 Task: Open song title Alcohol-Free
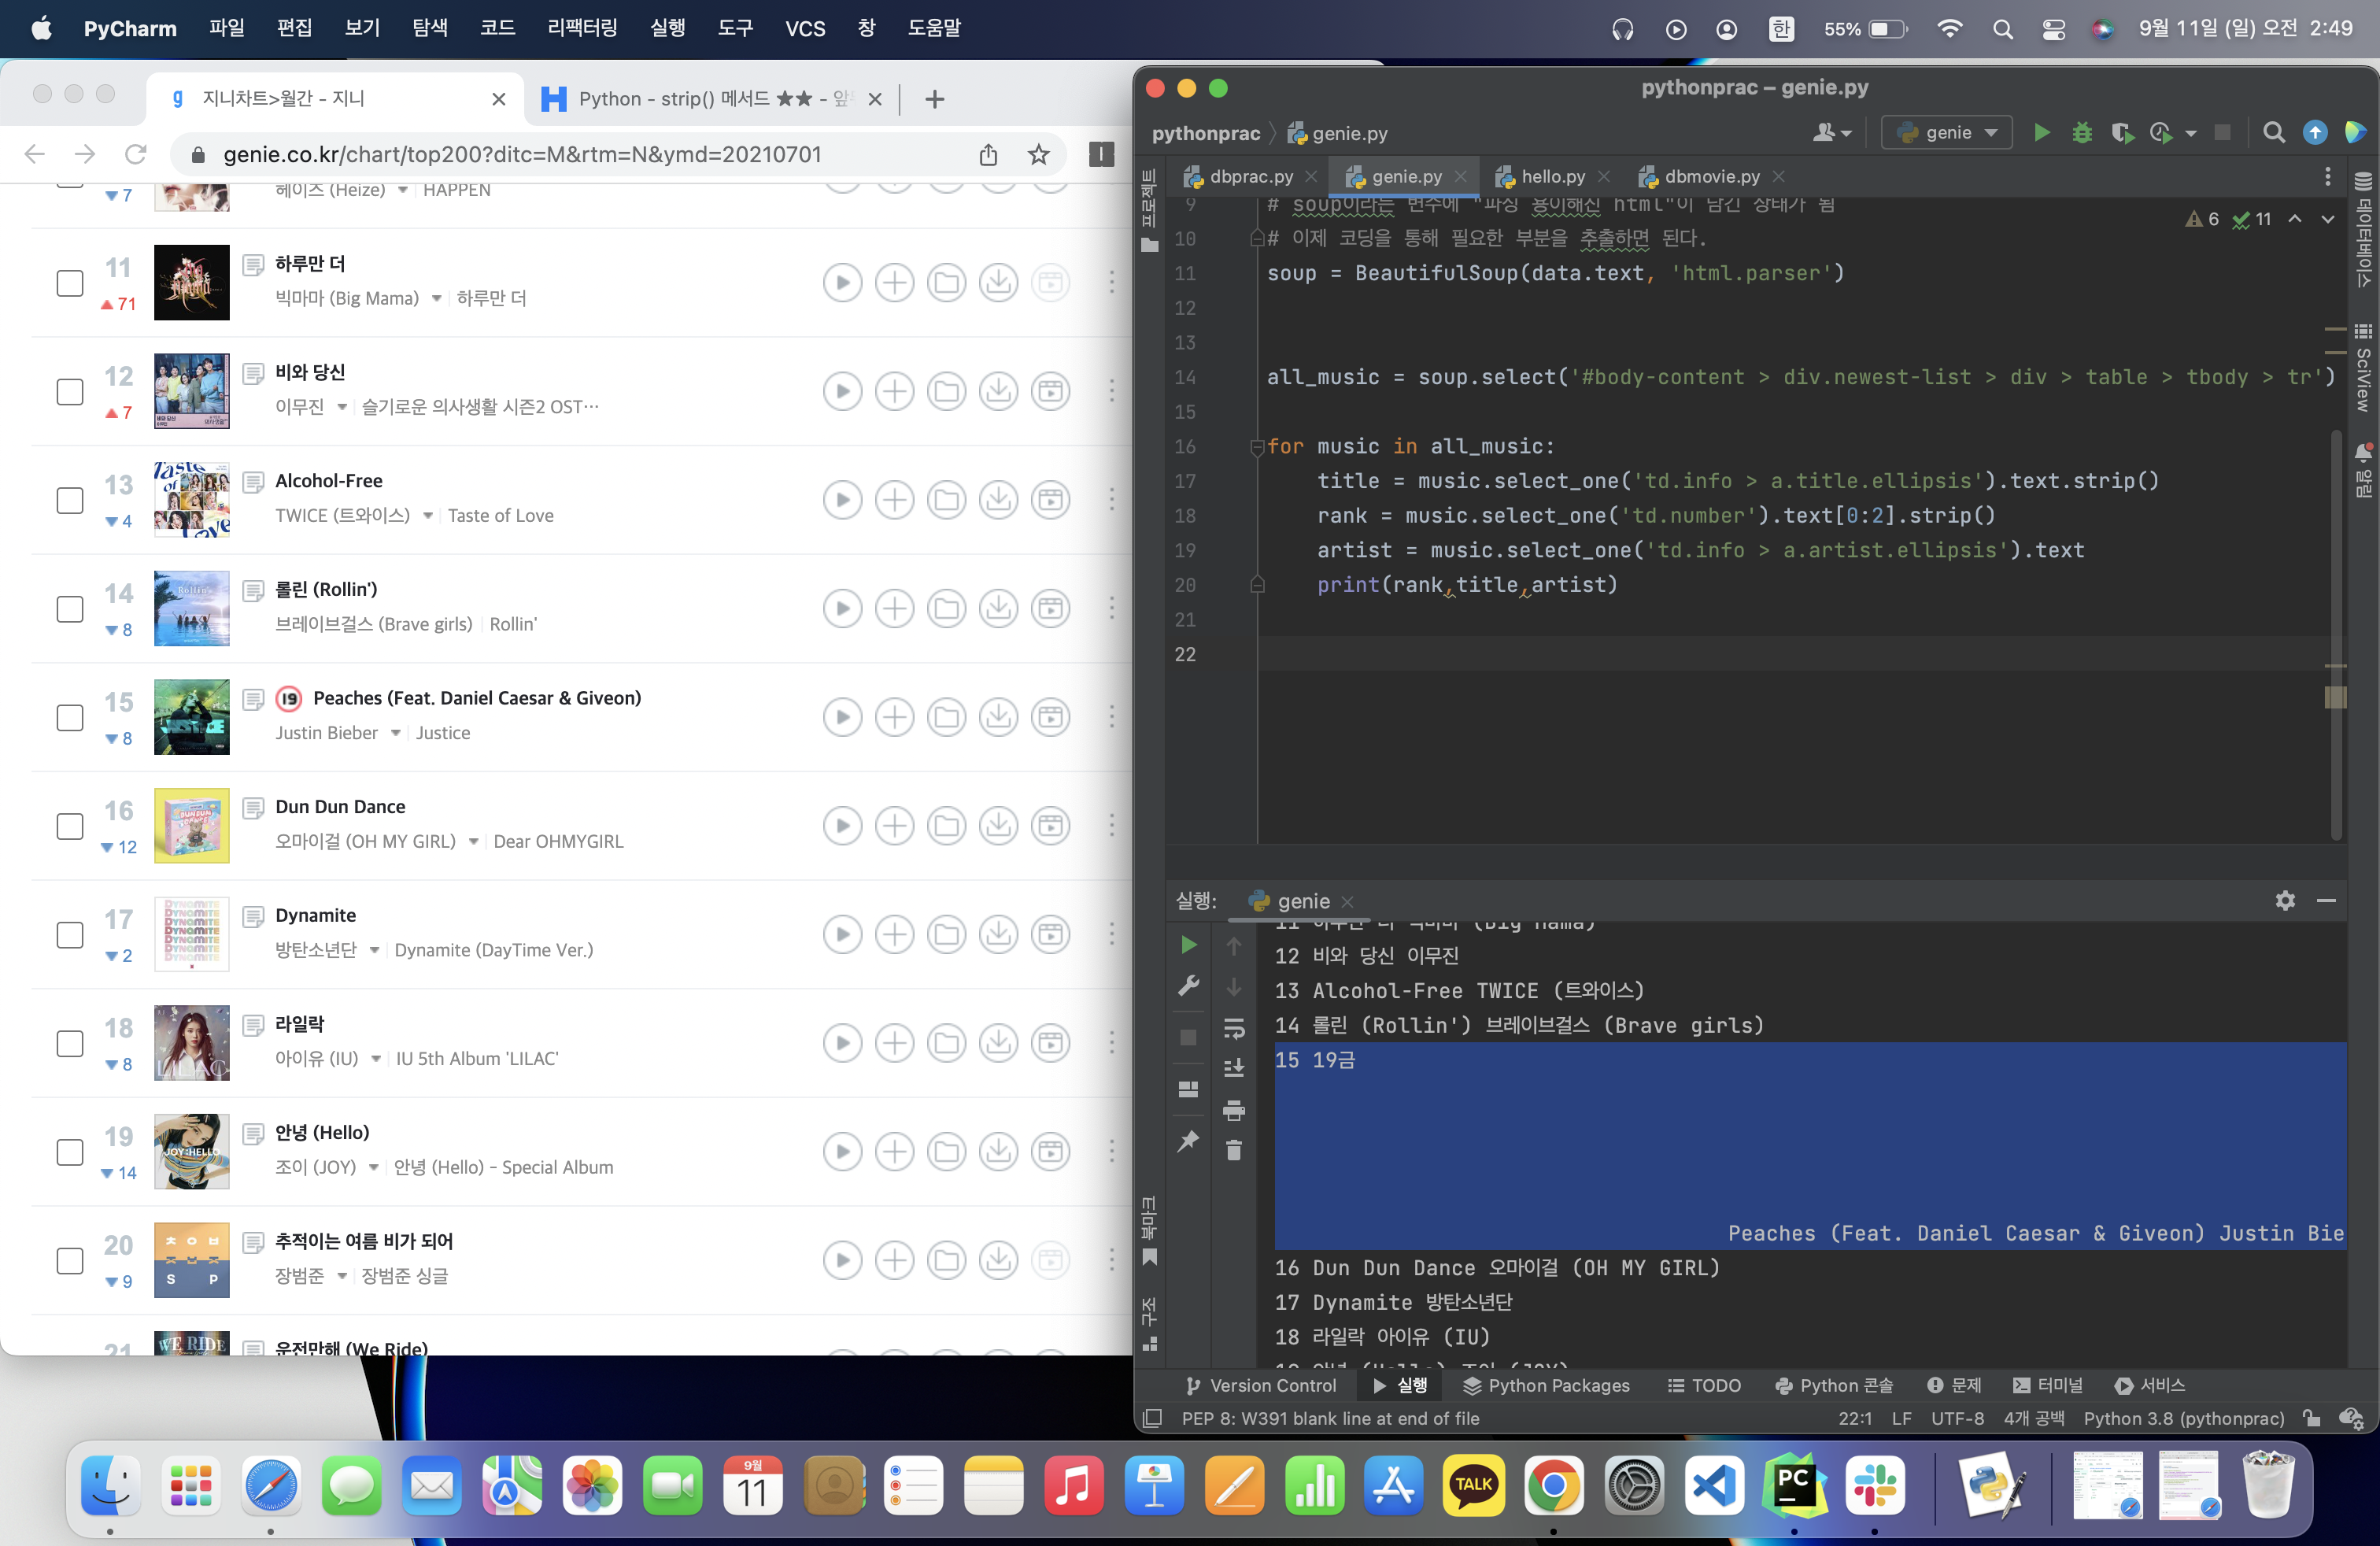(329, 481)
